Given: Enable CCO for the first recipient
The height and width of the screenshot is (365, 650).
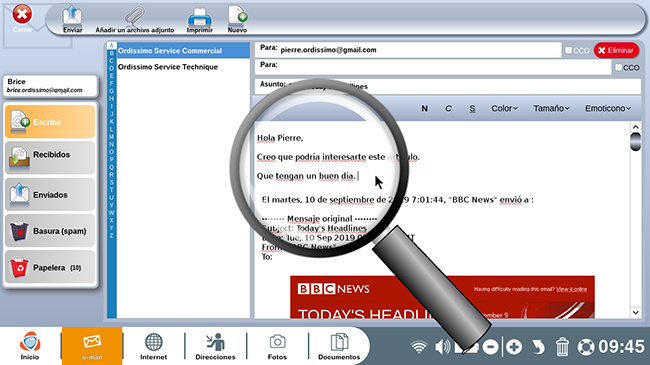Looking at the screenshot, I should 569,50.
